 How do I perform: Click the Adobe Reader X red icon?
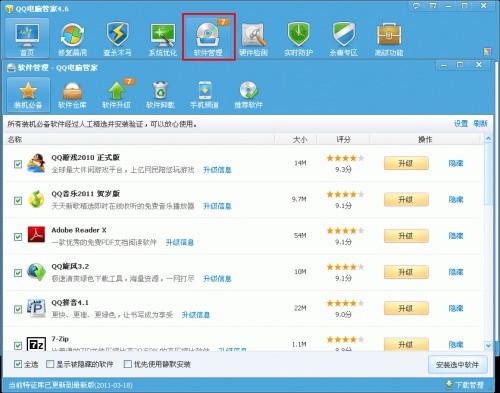click(36, 235)
